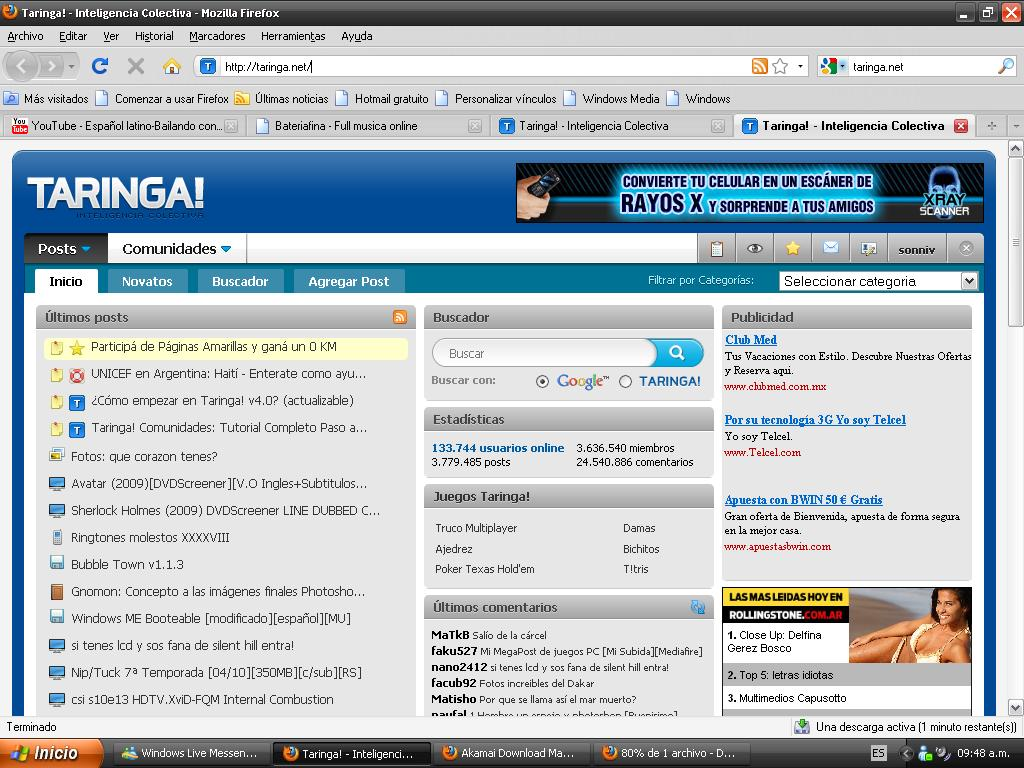Click the TARINGA! logo

pos(116,195)
